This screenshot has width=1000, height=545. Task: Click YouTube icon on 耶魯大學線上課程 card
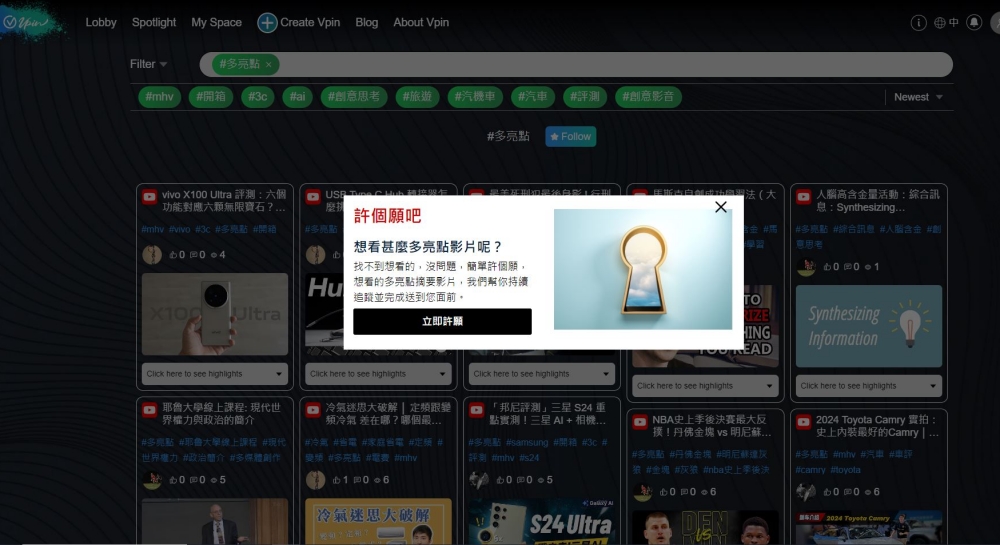point(150,410)
